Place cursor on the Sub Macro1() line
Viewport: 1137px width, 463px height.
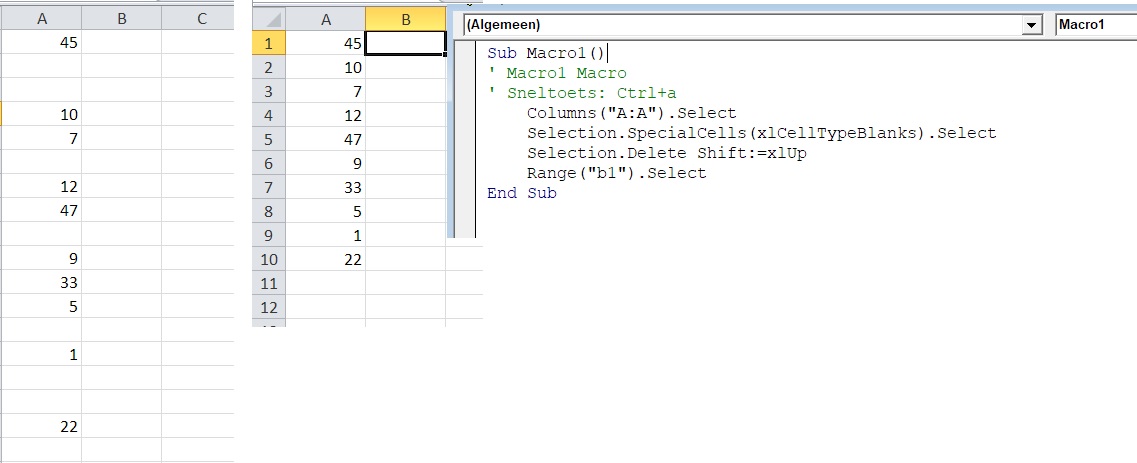click(x=546, y=53)
